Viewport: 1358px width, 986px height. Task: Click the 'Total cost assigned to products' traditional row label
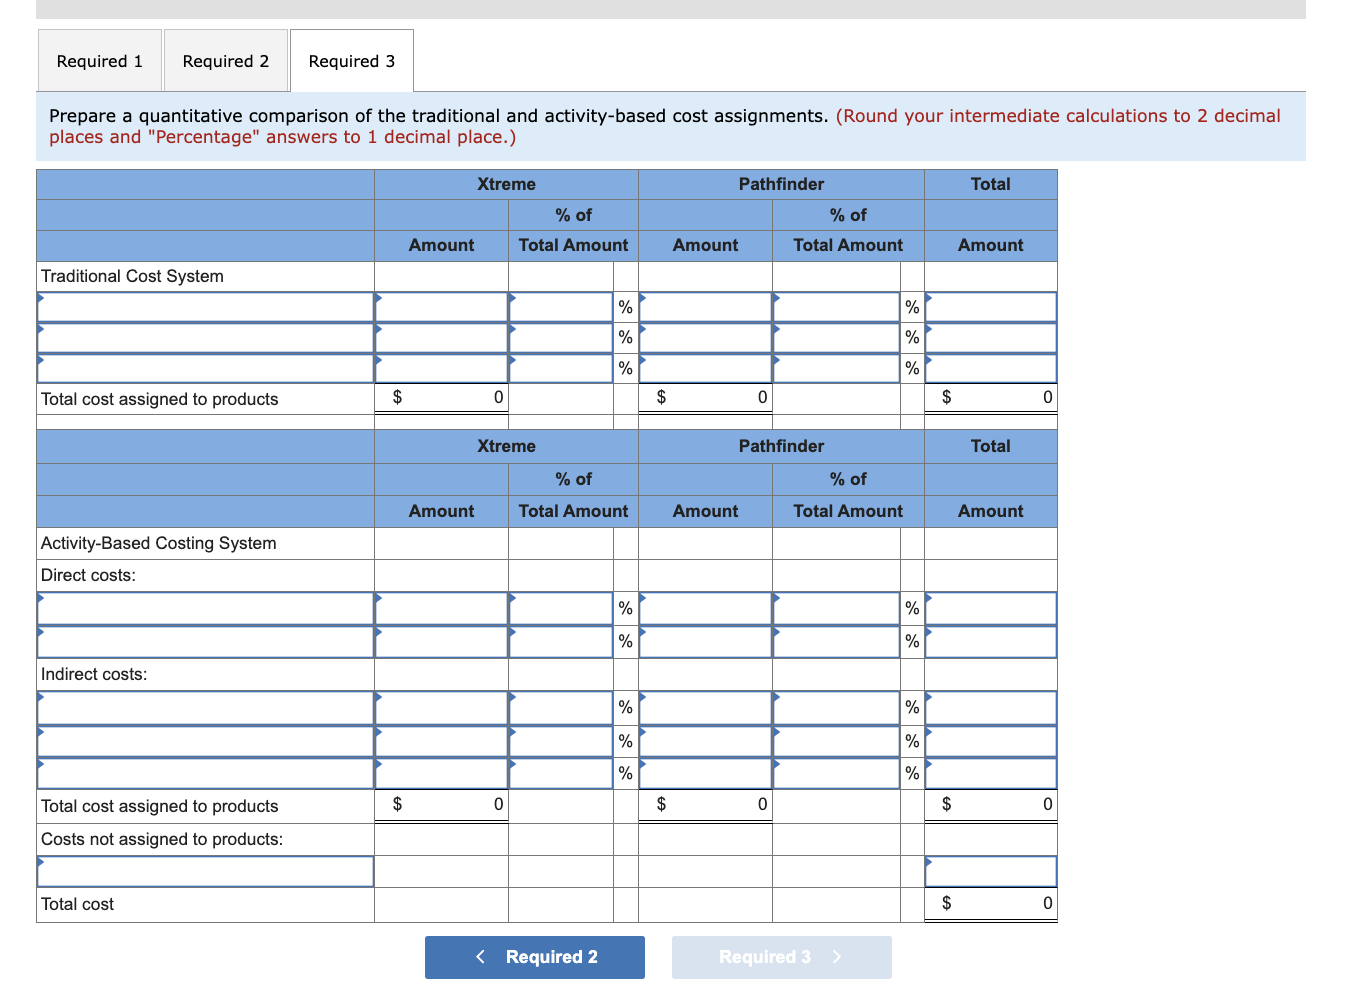point(160,399)
